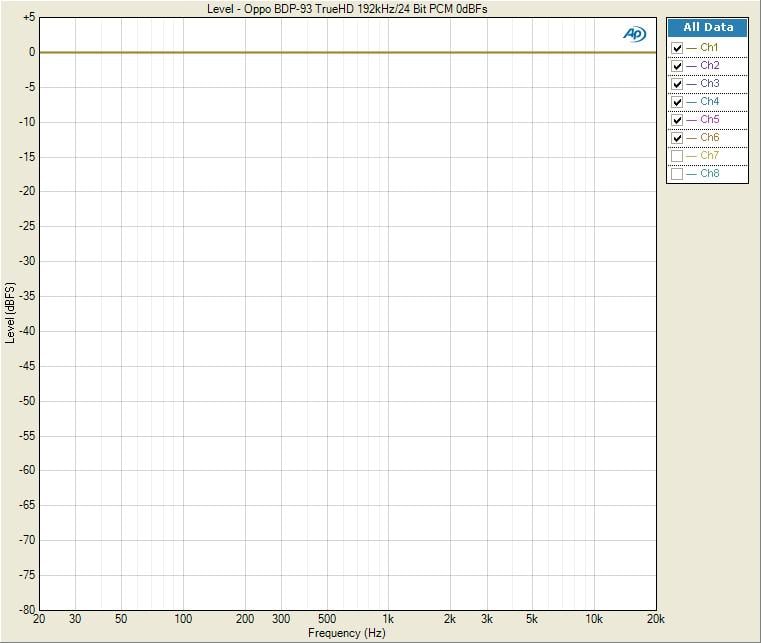Untick the Ch6 checkbox
Viewport: 761px width, 643px height.
[677, 138]
